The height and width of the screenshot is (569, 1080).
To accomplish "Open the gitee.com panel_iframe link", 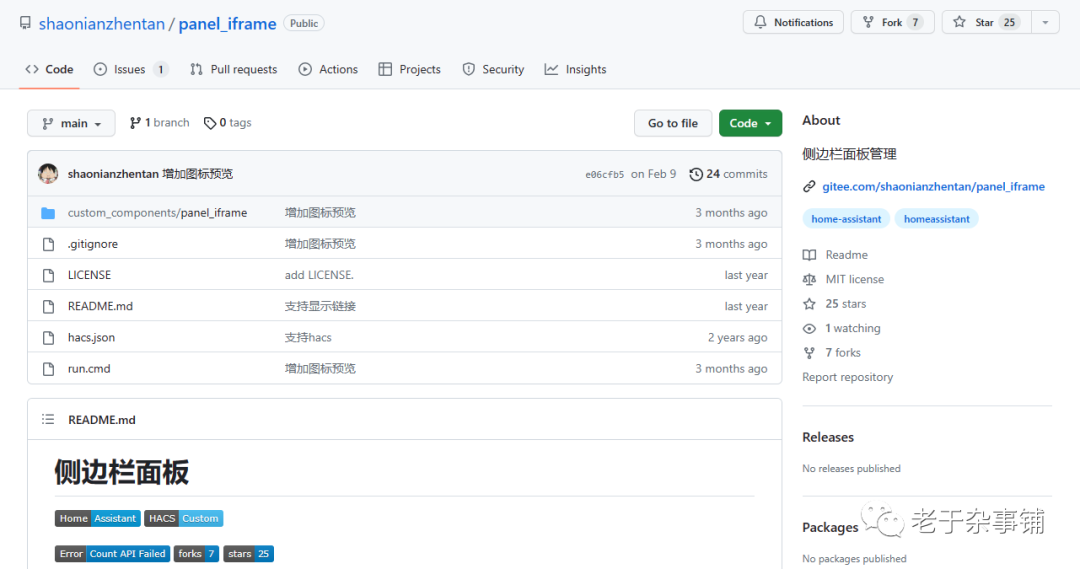I will (933, 187).
